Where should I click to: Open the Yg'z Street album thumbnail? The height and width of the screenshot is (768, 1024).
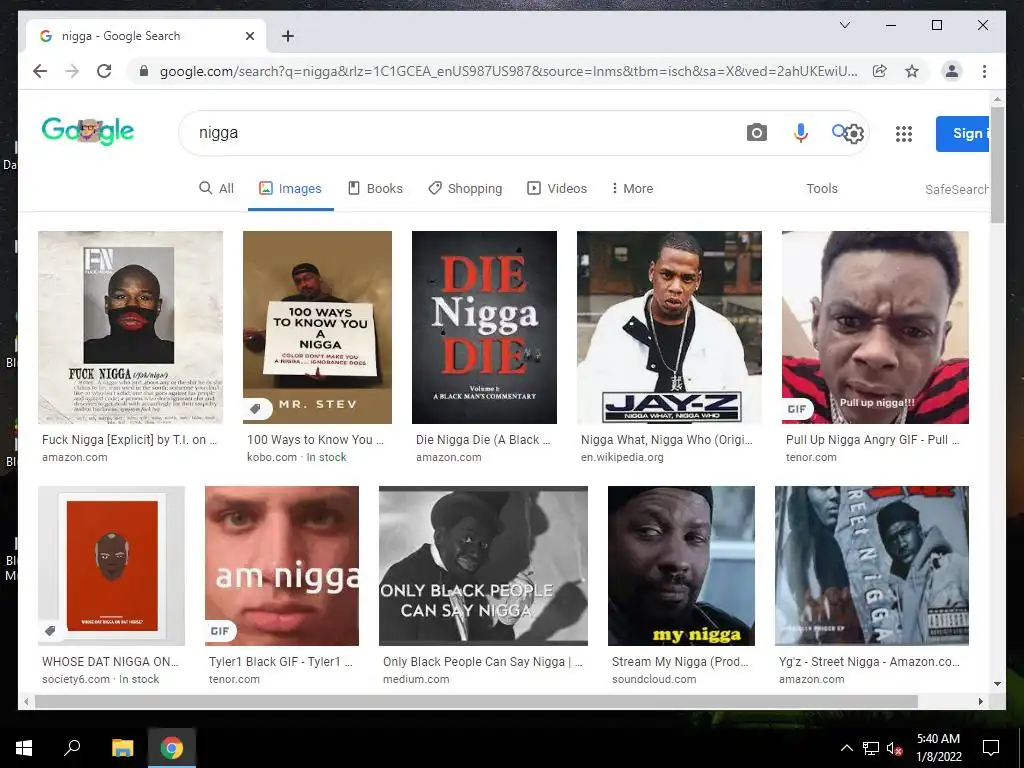tap(872, 566)
